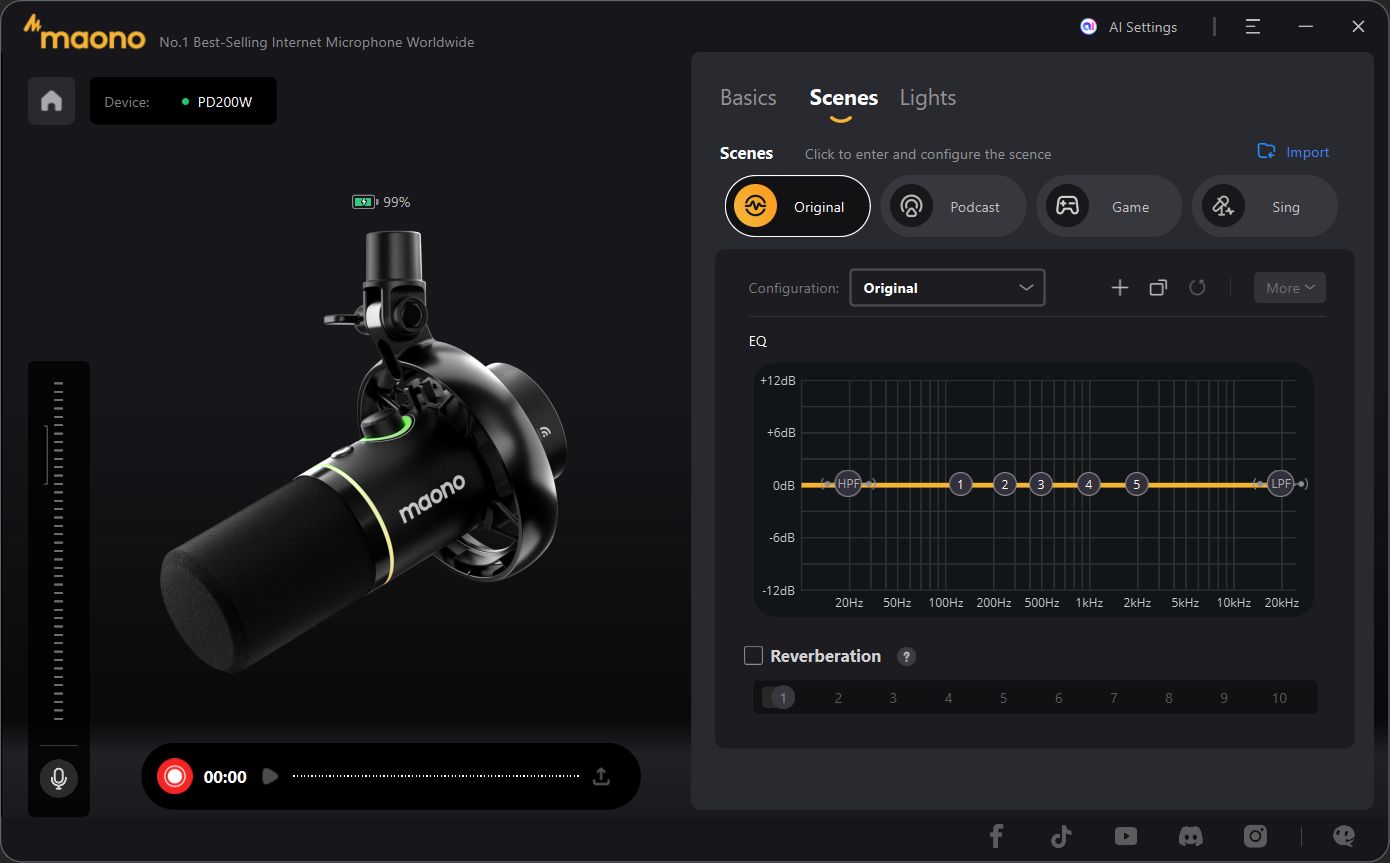Open the Facebook page icon
Screen dimensions: 1390x863
[996, 836]
